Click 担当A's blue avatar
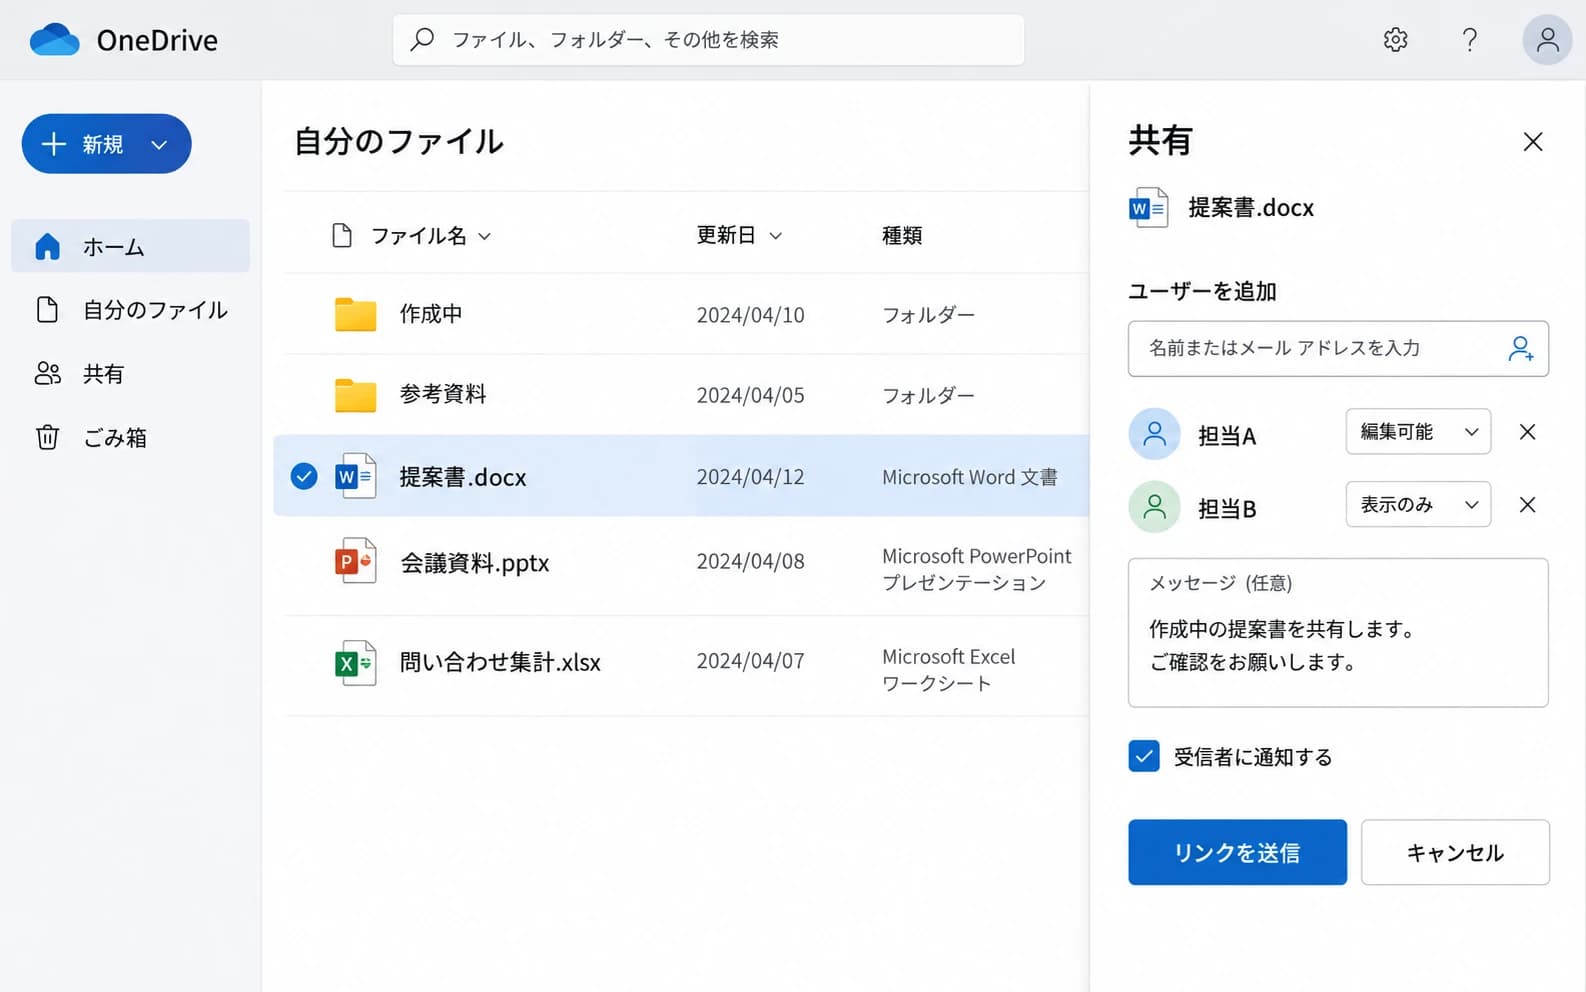1586x992 pixels. 1154,434
